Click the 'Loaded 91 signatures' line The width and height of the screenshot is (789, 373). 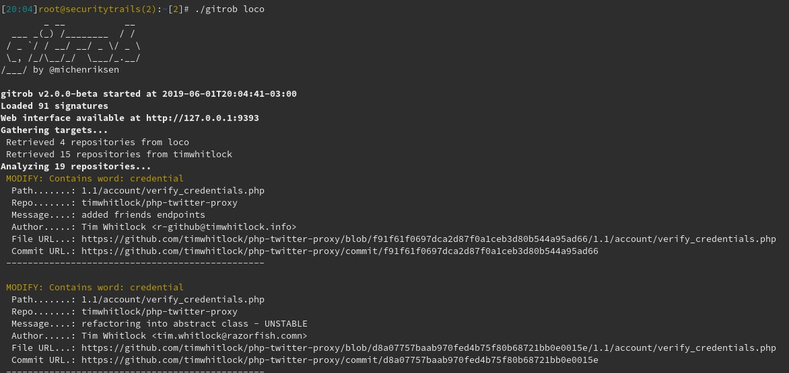point(54,106)
